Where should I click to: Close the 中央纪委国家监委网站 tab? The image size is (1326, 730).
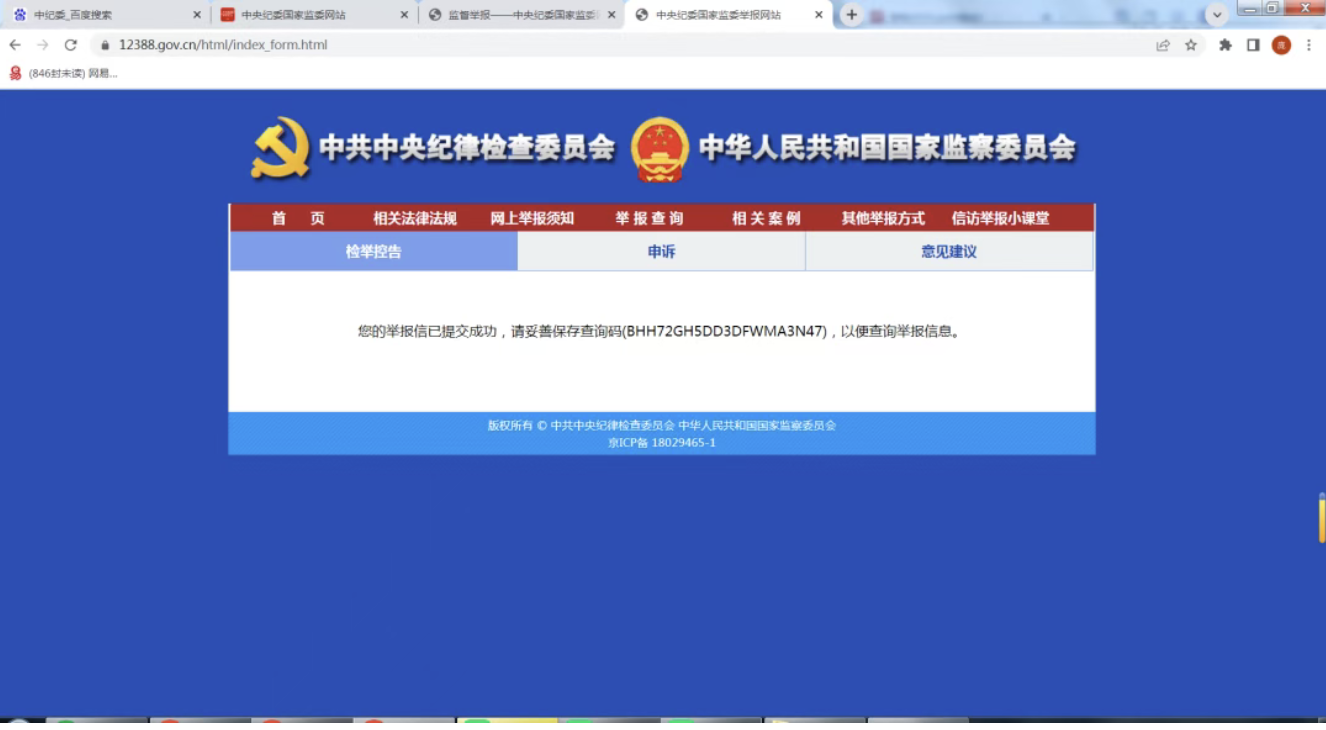pyautogui.click(x=404, y=15)
